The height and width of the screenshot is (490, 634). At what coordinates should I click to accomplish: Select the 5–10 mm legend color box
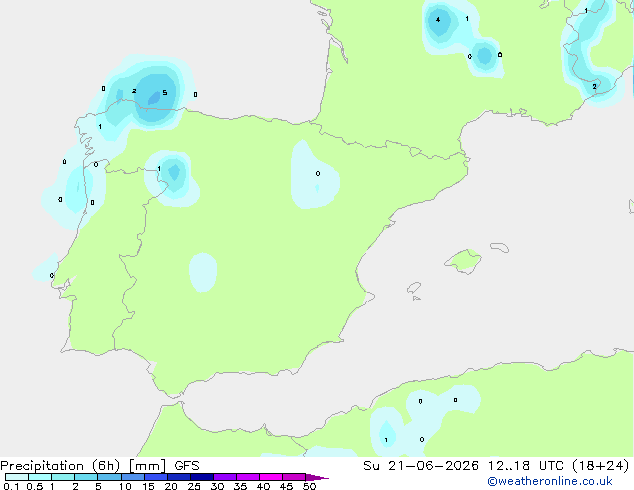click(109, 477)
